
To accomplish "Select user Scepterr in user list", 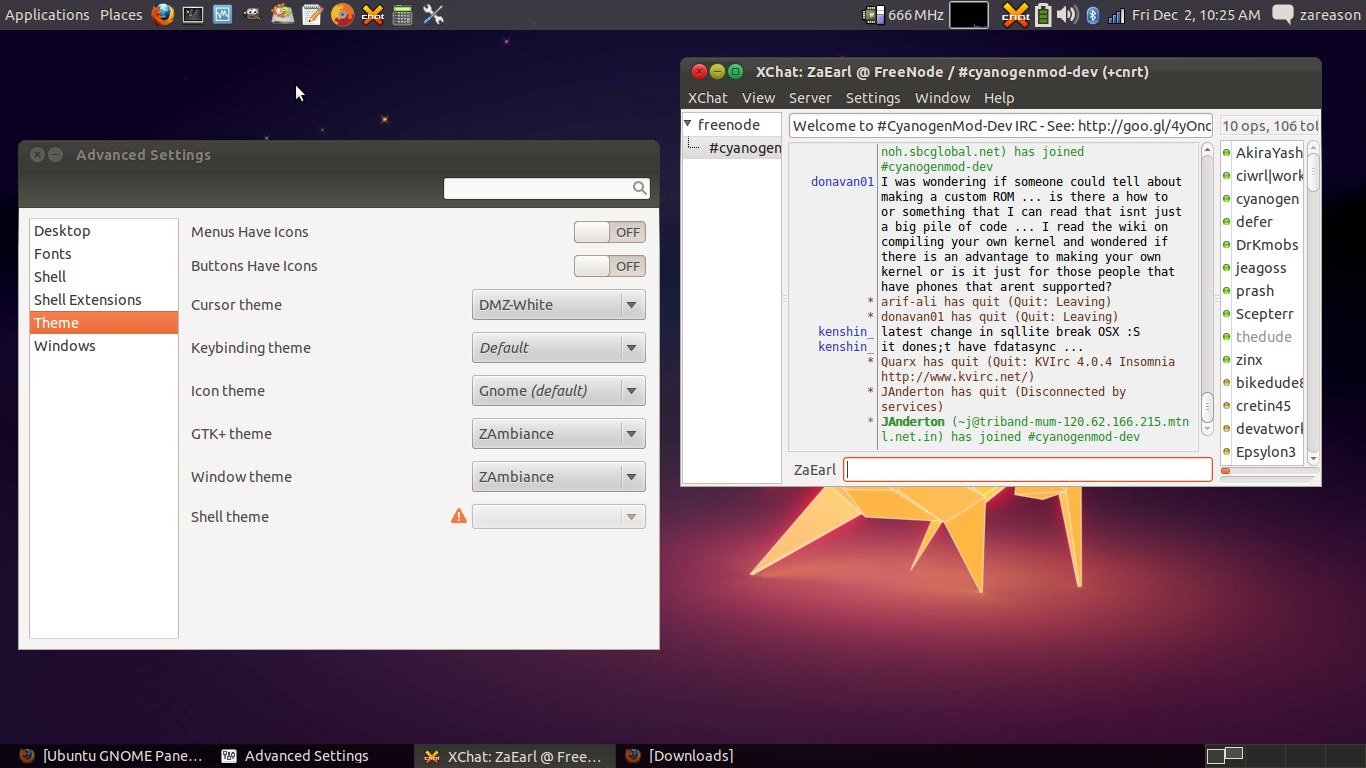I will coord(1263,314).
